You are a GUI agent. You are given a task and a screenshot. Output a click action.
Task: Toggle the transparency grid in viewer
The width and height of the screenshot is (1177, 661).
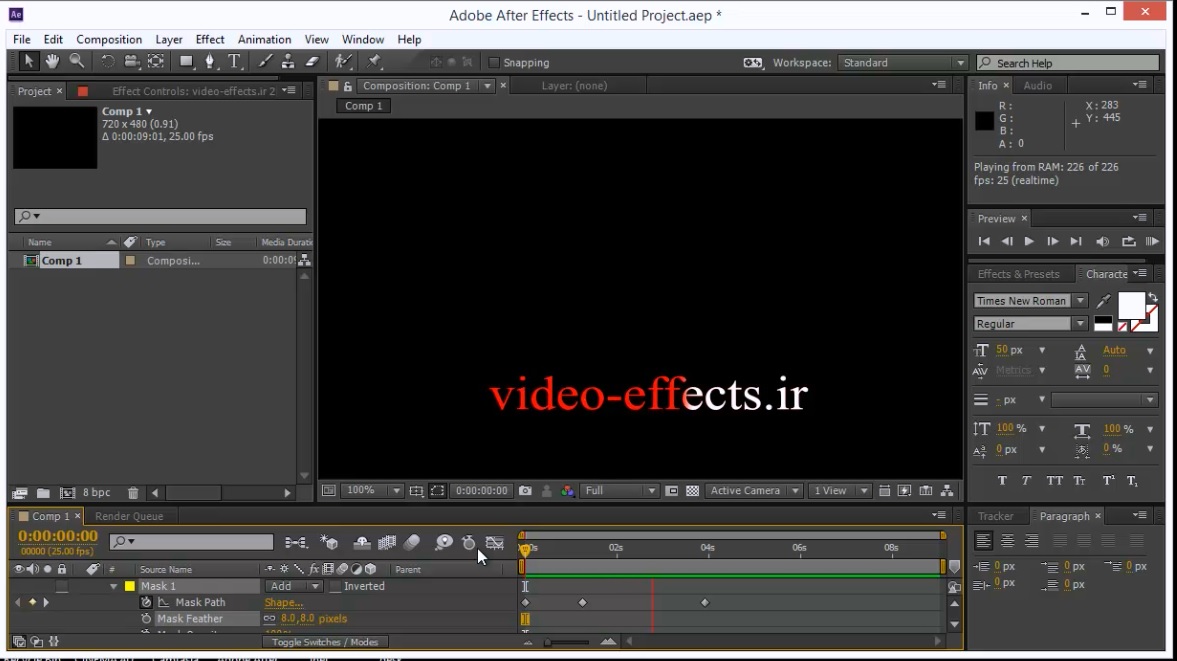click(693, 491)
